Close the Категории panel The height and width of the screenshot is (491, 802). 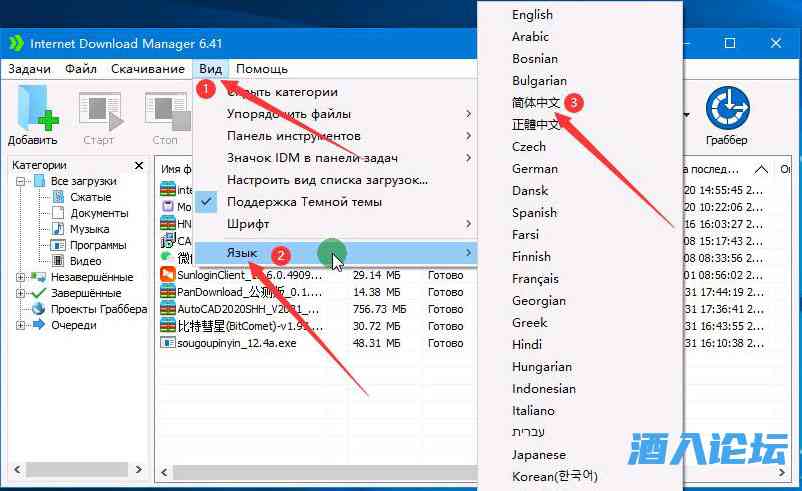click(x=139, y=165)
